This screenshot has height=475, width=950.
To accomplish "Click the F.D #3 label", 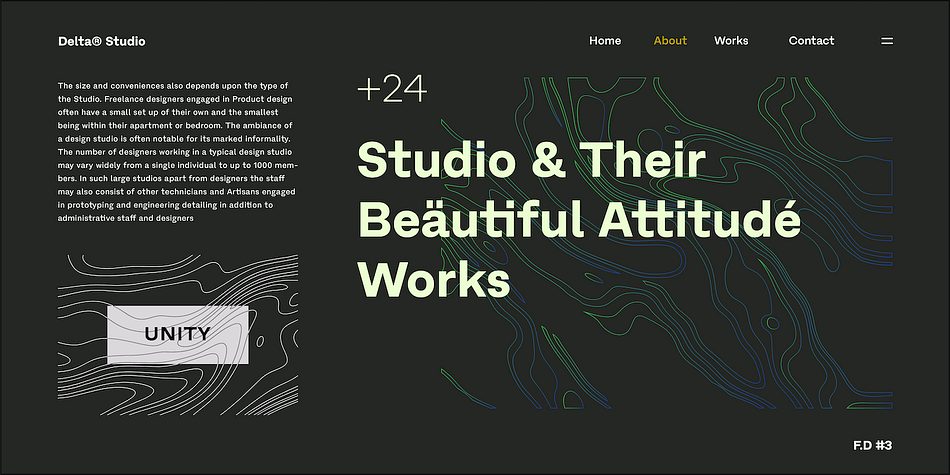I will 872,445.
